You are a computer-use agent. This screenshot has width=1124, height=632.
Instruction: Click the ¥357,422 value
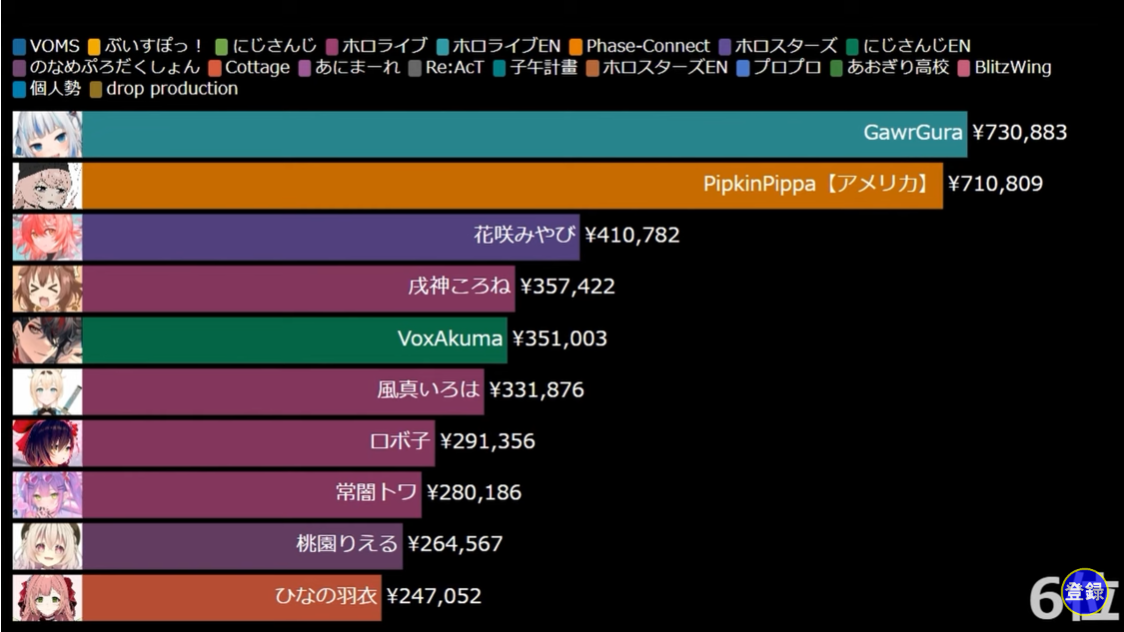[x=568, y=287]
